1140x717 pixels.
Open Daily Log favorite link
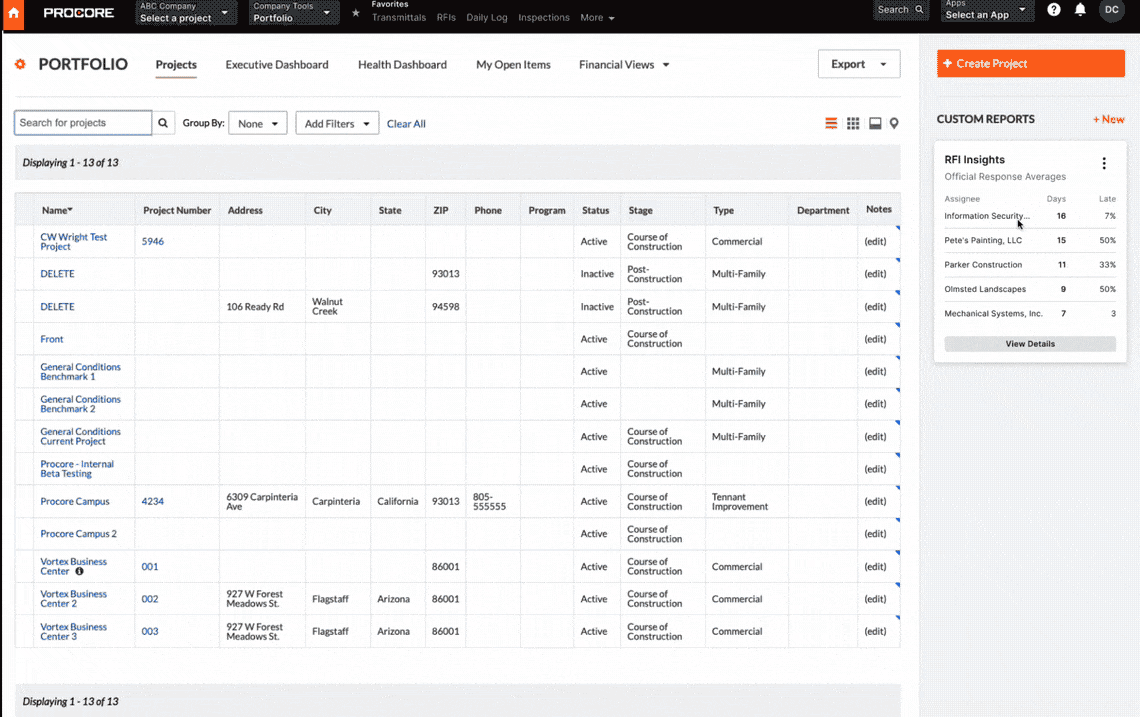point(486,17)
